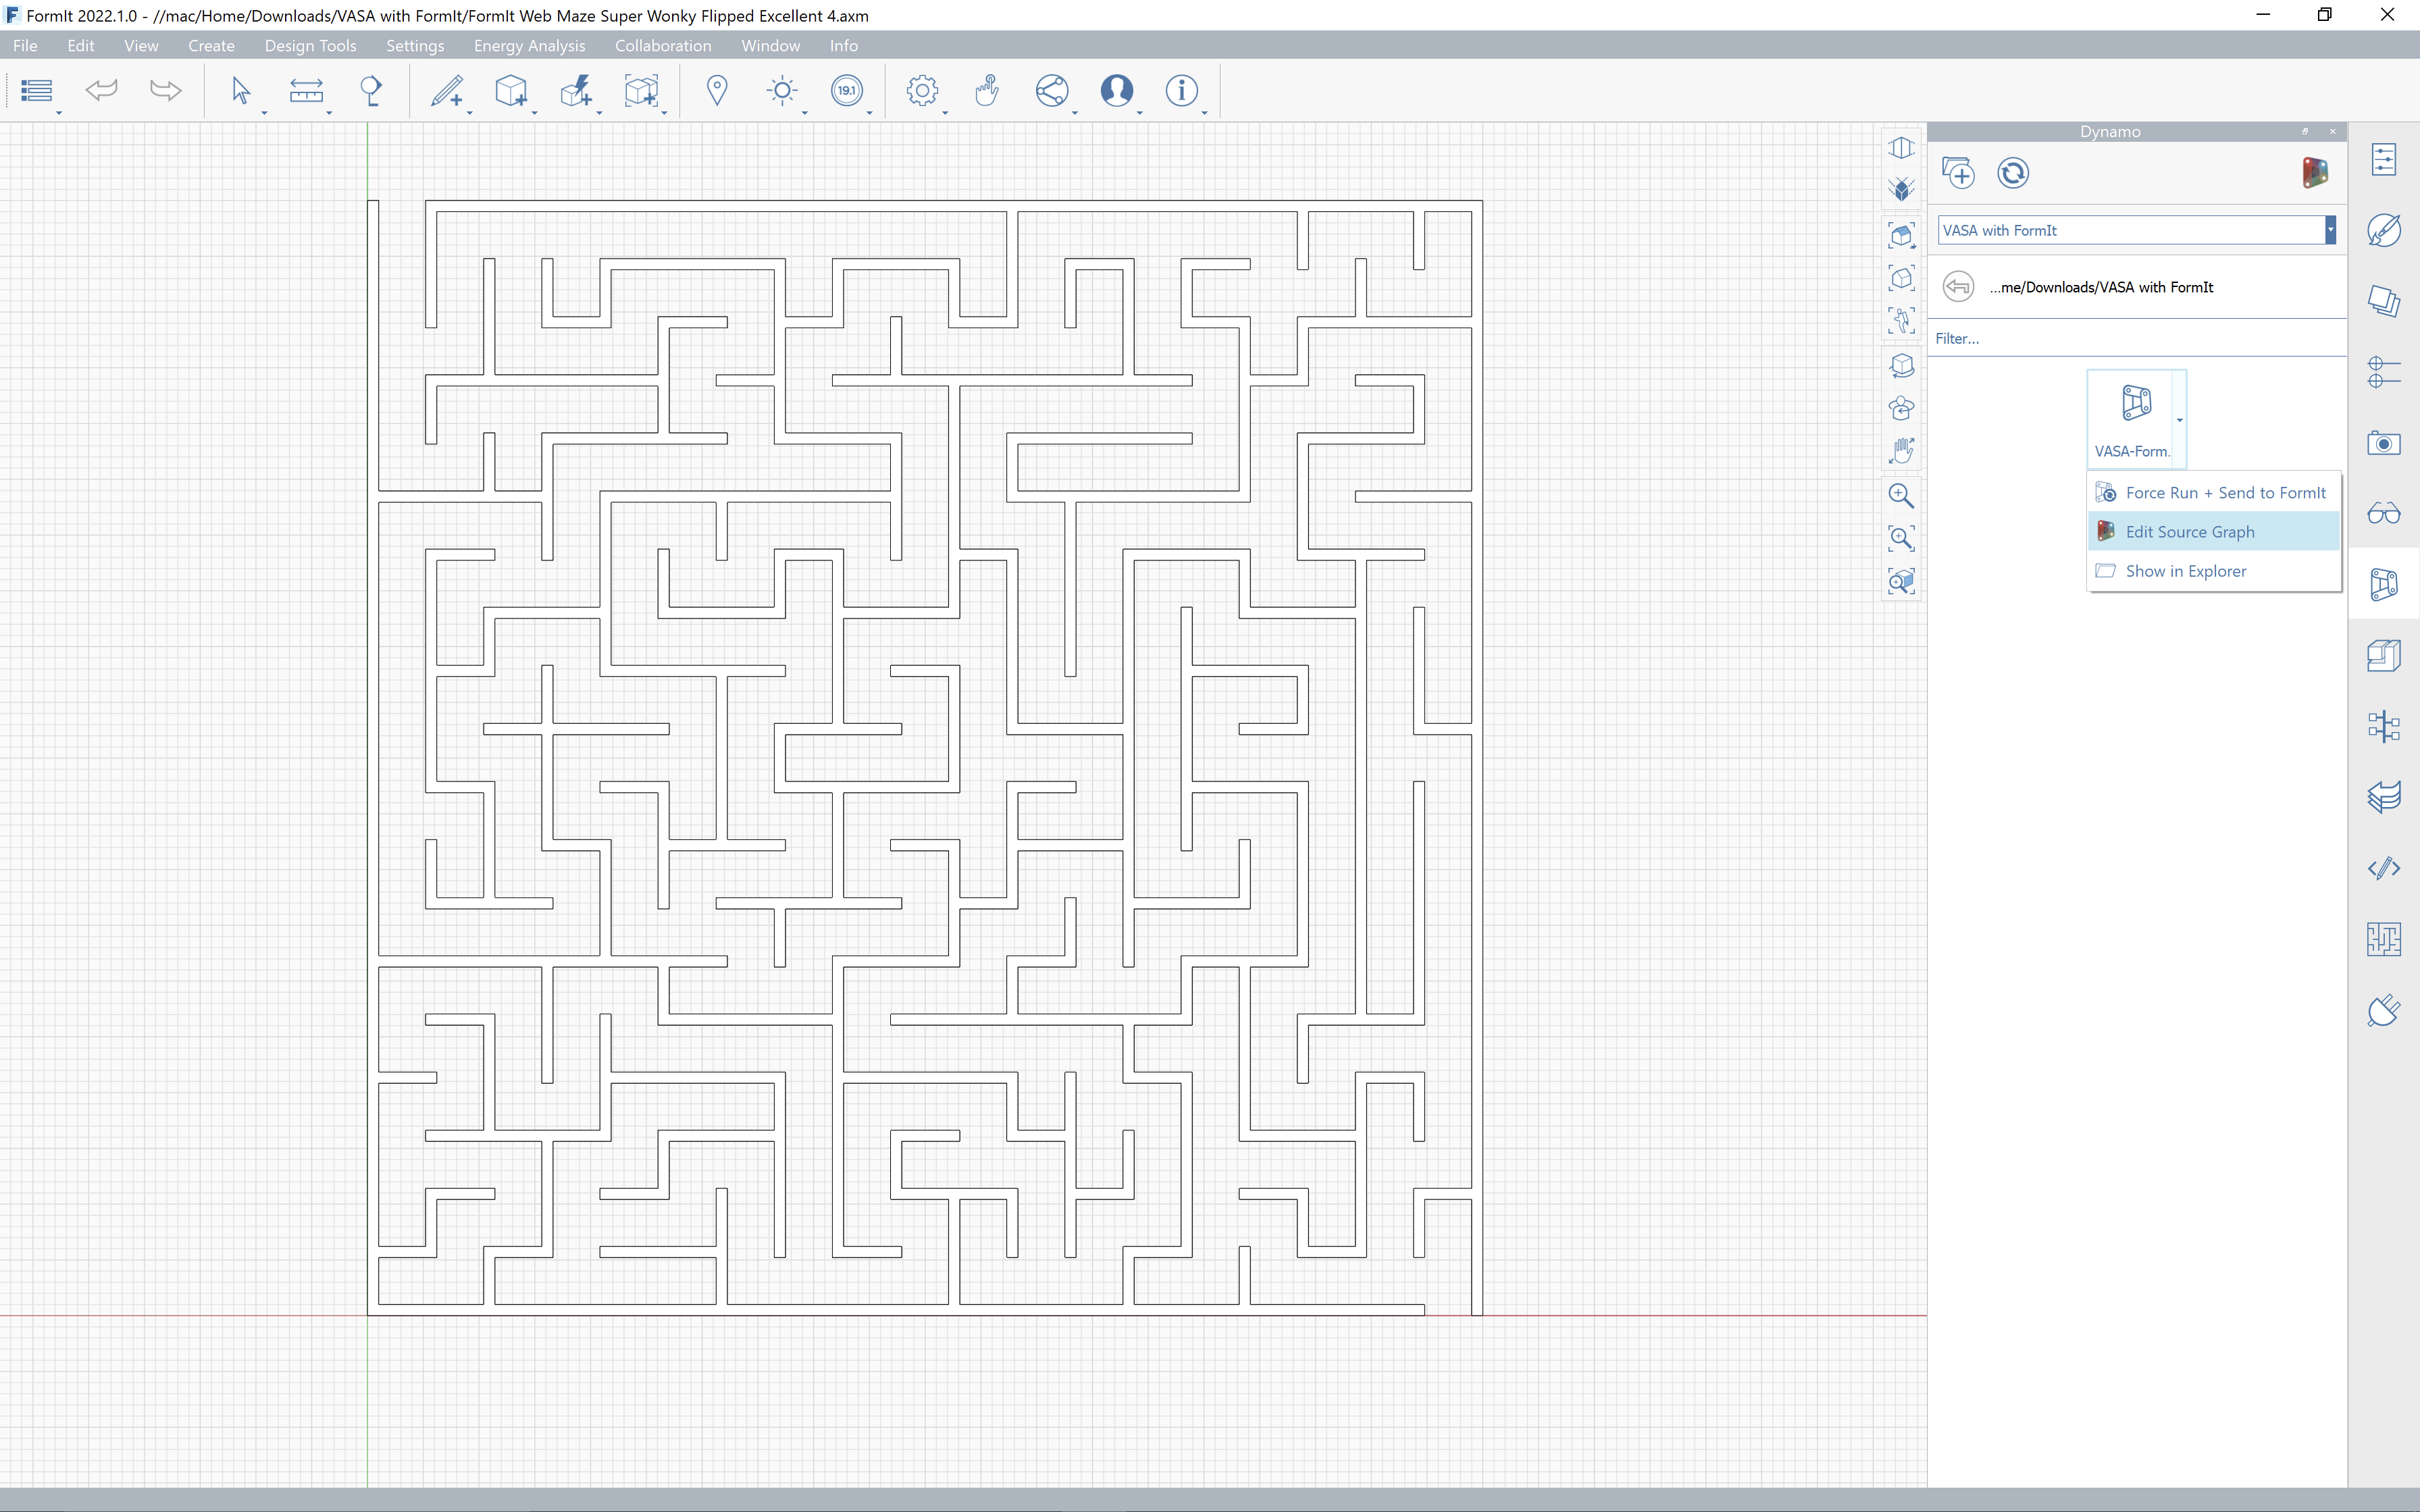The height and width of the screenshot is (1512, 2420).
Task: Choose Edit Source Graph menu item
Action: coord(2189,532)
